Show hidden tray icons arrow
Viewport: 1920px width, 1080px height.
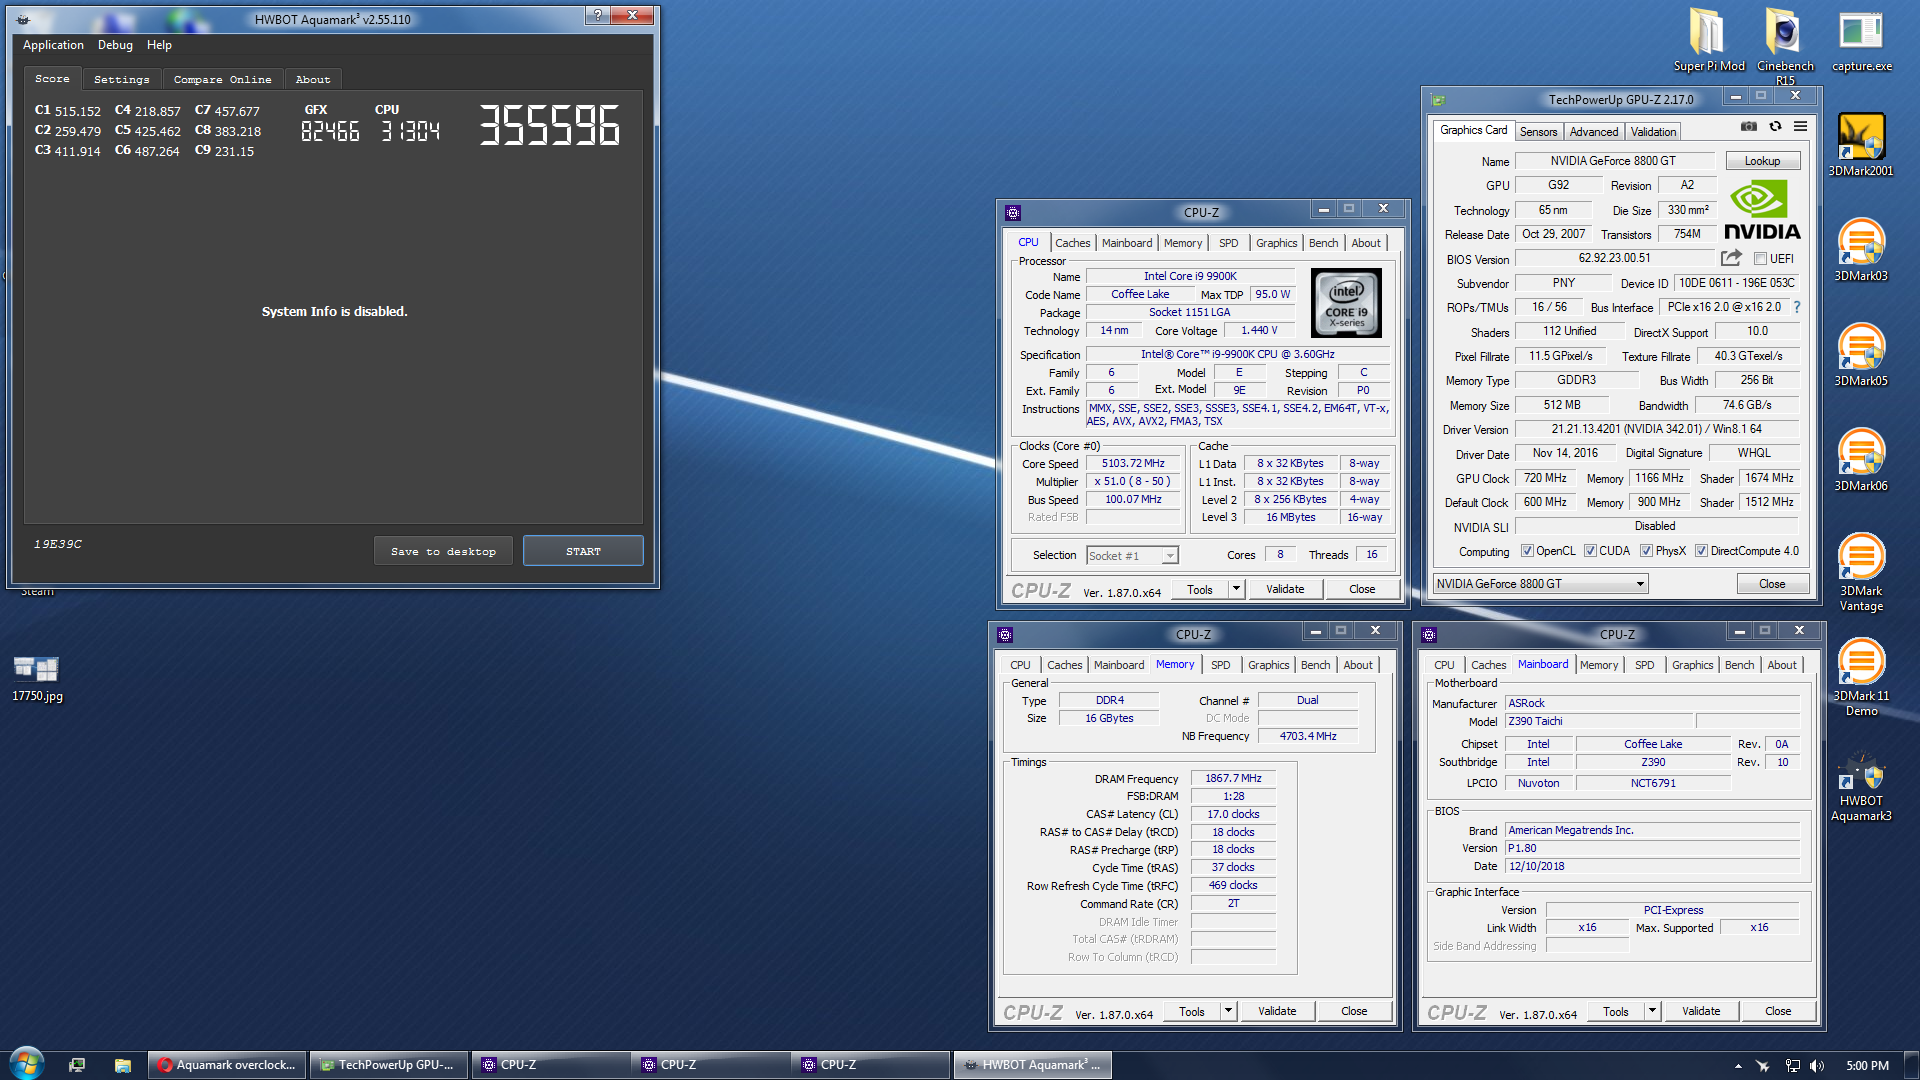pos(1738,1066)
